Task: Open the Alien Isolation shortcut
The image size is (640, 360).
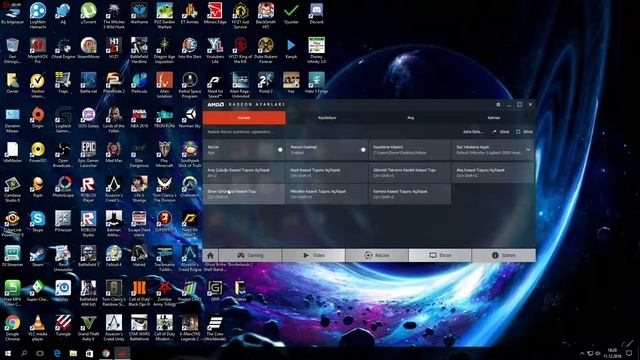Action: pos(164,85)
